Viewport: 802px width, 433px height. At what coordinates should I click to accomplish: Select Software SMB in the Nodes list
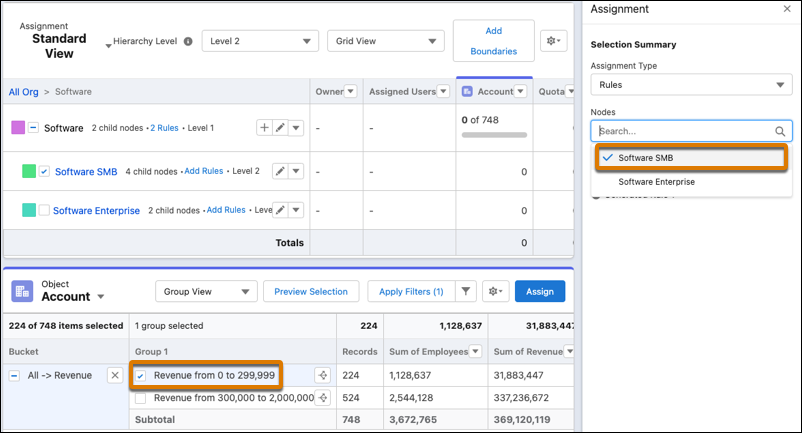691,158
